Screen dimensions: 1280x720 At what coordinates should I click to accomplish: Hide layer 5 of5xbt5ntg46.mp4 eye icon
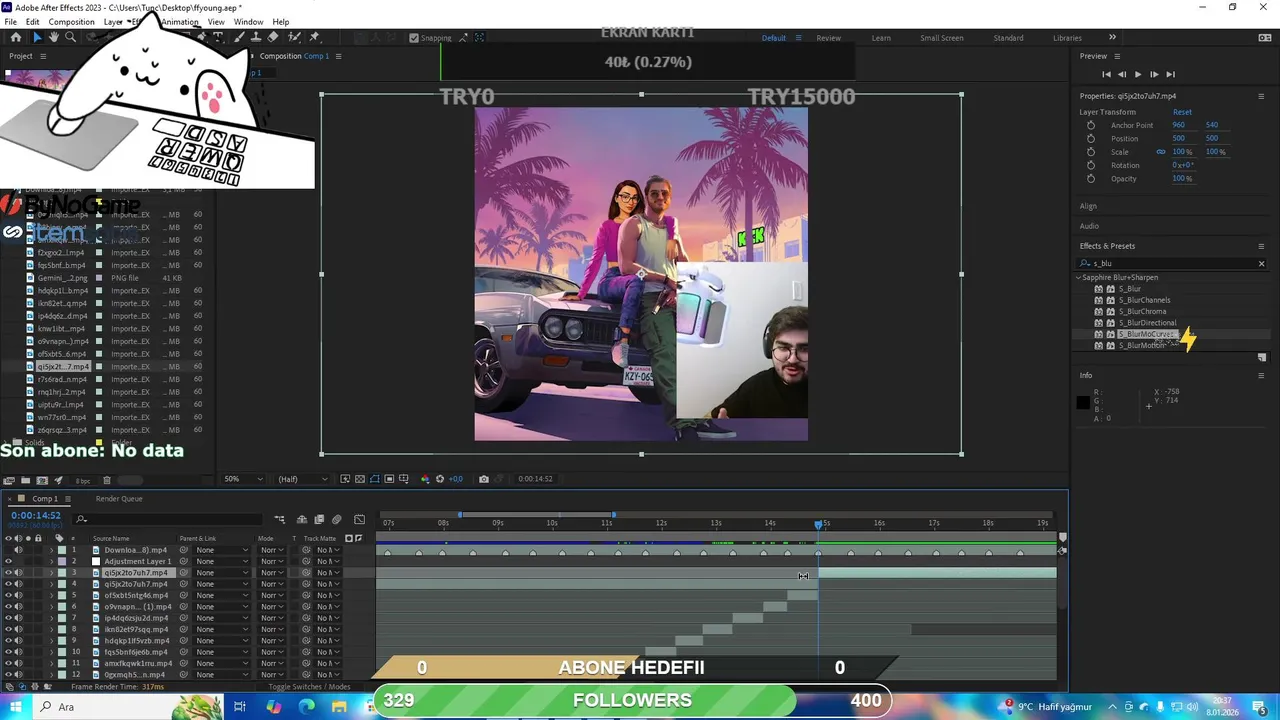(x=8, y=595)
